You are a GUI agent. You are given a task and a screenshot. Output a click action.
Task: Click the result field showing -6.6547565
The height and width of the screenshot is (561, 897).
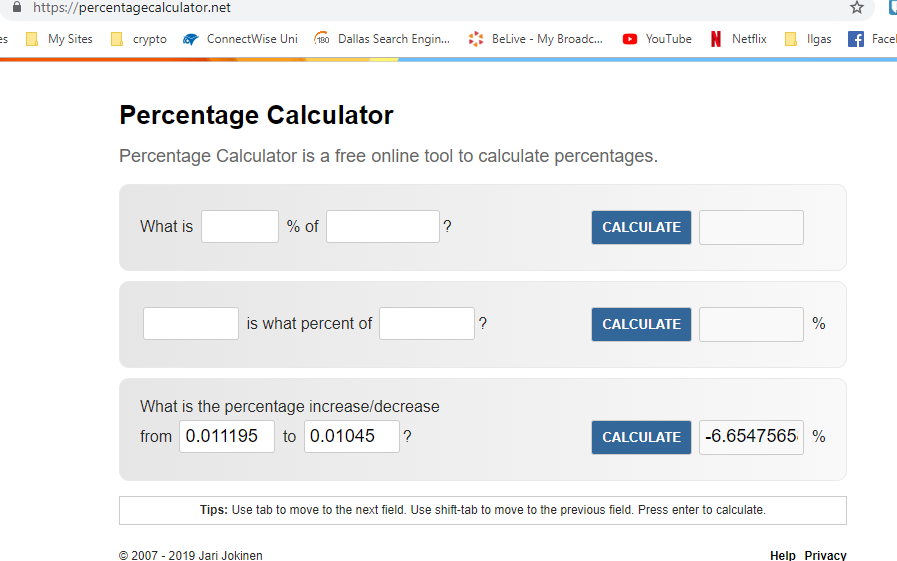coord(751,437)
